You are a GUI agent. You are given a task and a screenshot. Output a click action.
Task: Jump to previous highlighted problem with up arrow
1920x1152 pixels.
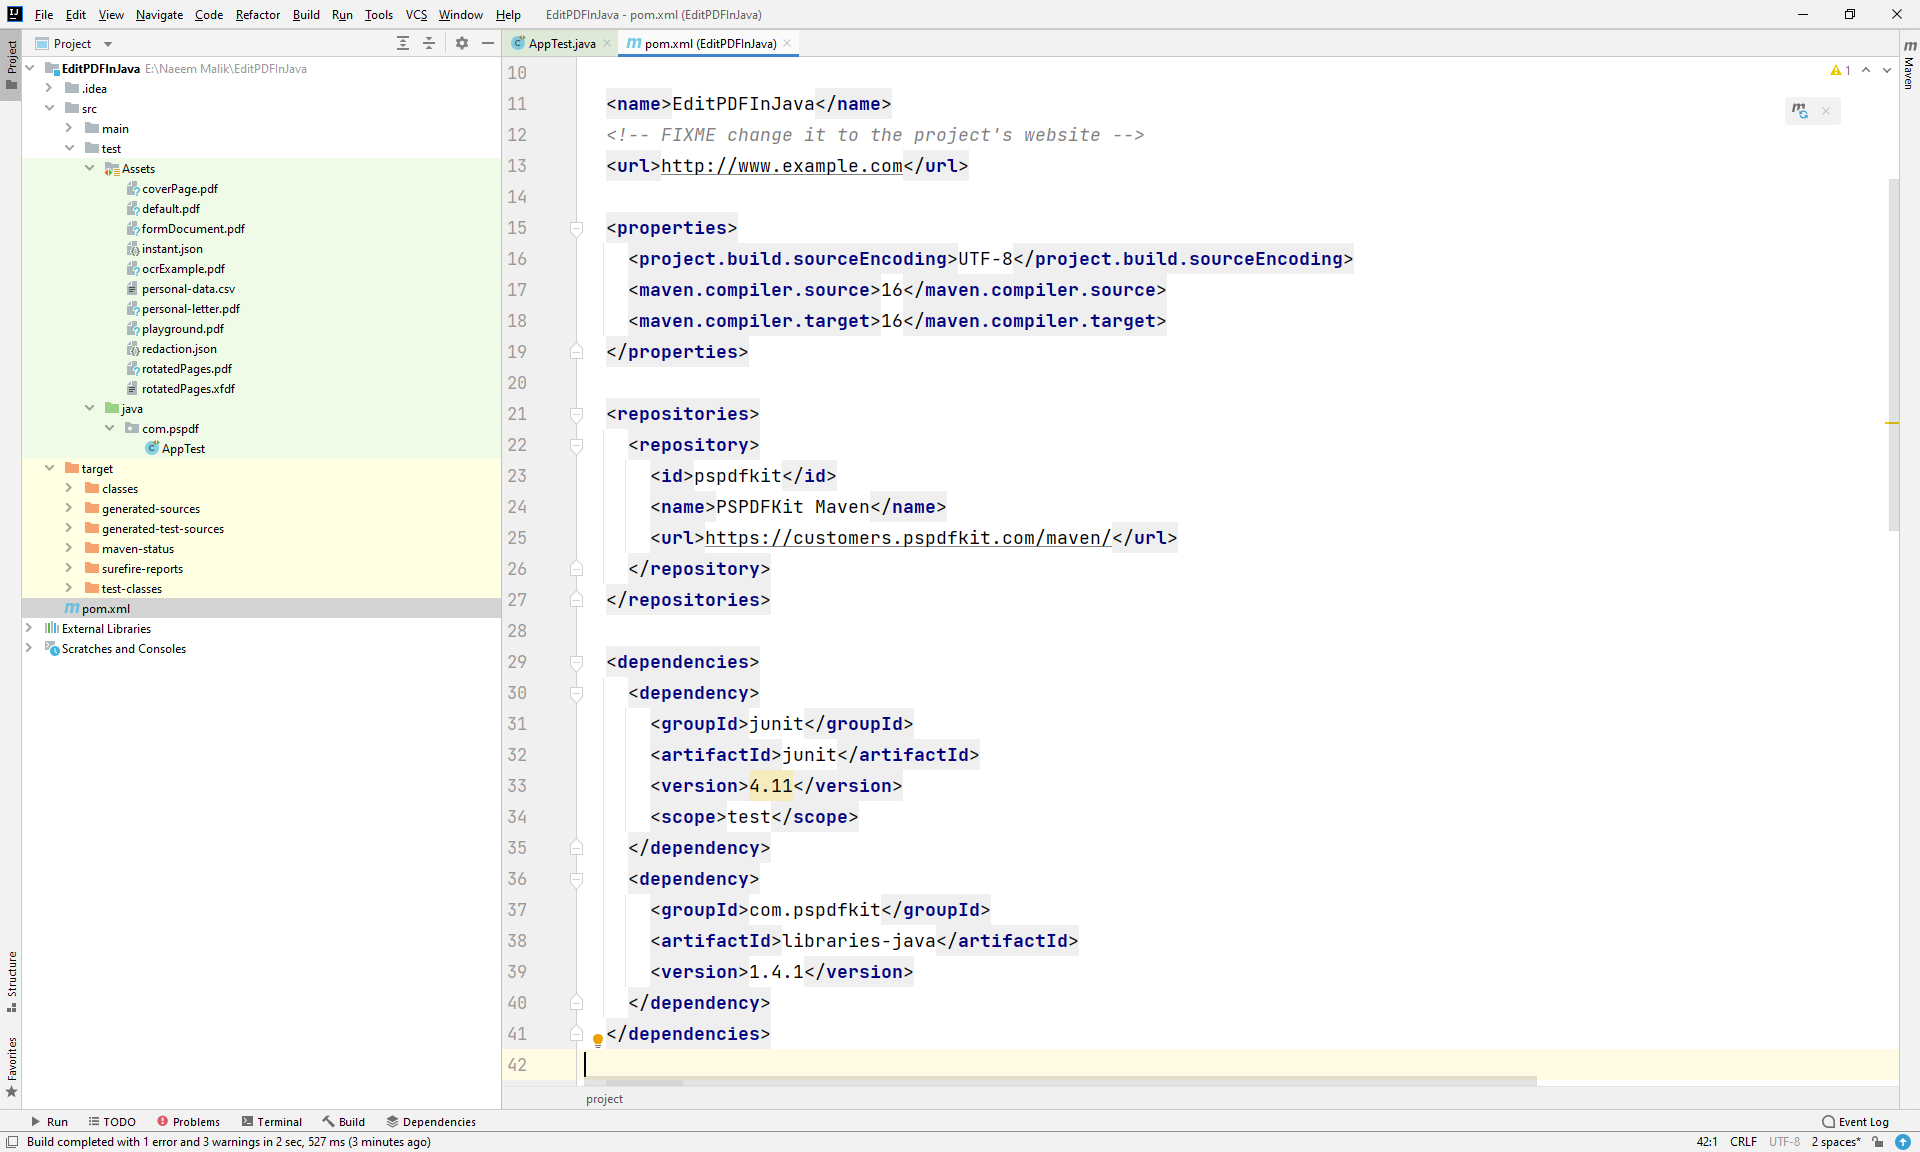(x=1867, y=70)
